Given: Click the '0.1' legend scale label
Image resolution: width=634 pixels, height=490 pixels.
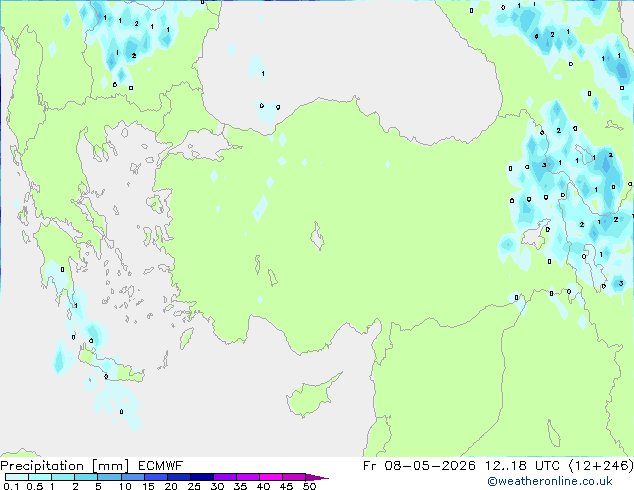Looking at the screenshot, I should coord(11,486).
